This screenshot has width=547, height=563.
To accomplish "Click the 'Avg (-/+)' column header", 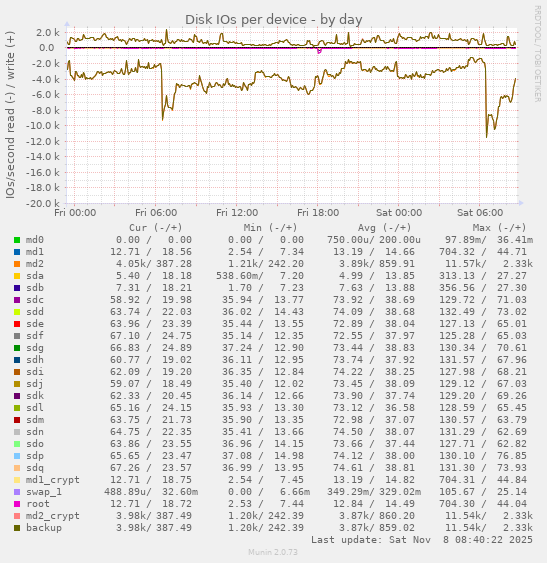I will pyautogui.click(x=385, y=228).
